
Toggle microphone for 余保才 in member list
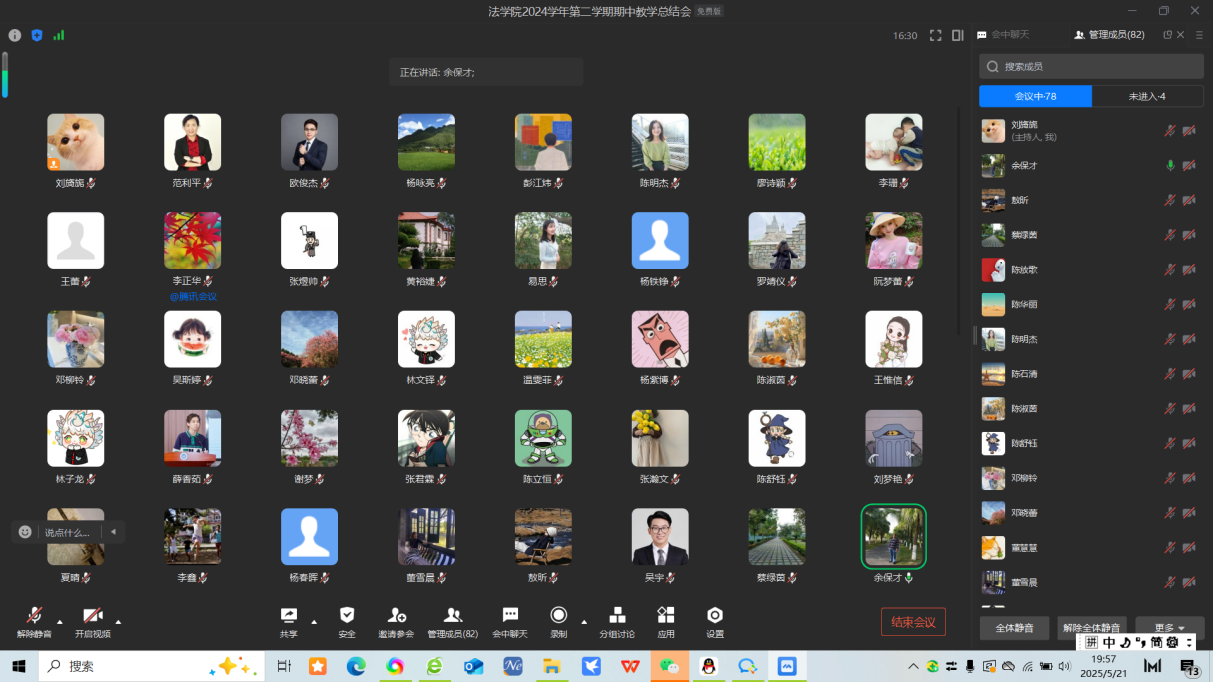[x=1170, y=166]
